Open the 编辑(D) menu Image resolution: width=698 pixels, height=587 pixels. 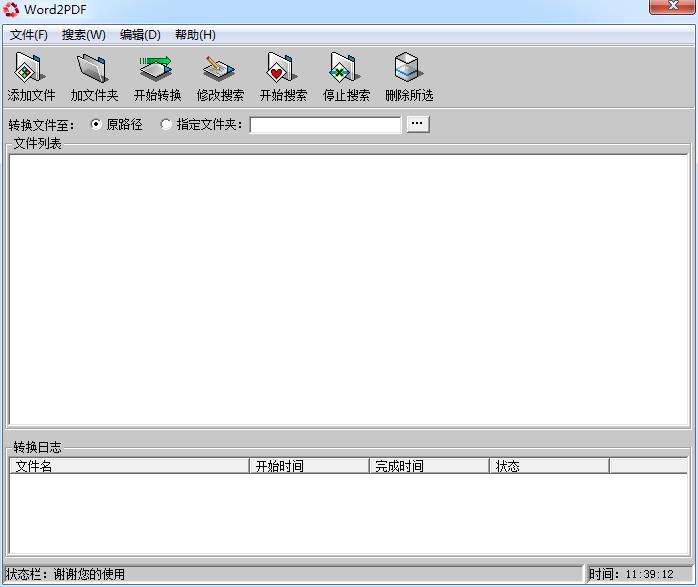pos(140,35)
